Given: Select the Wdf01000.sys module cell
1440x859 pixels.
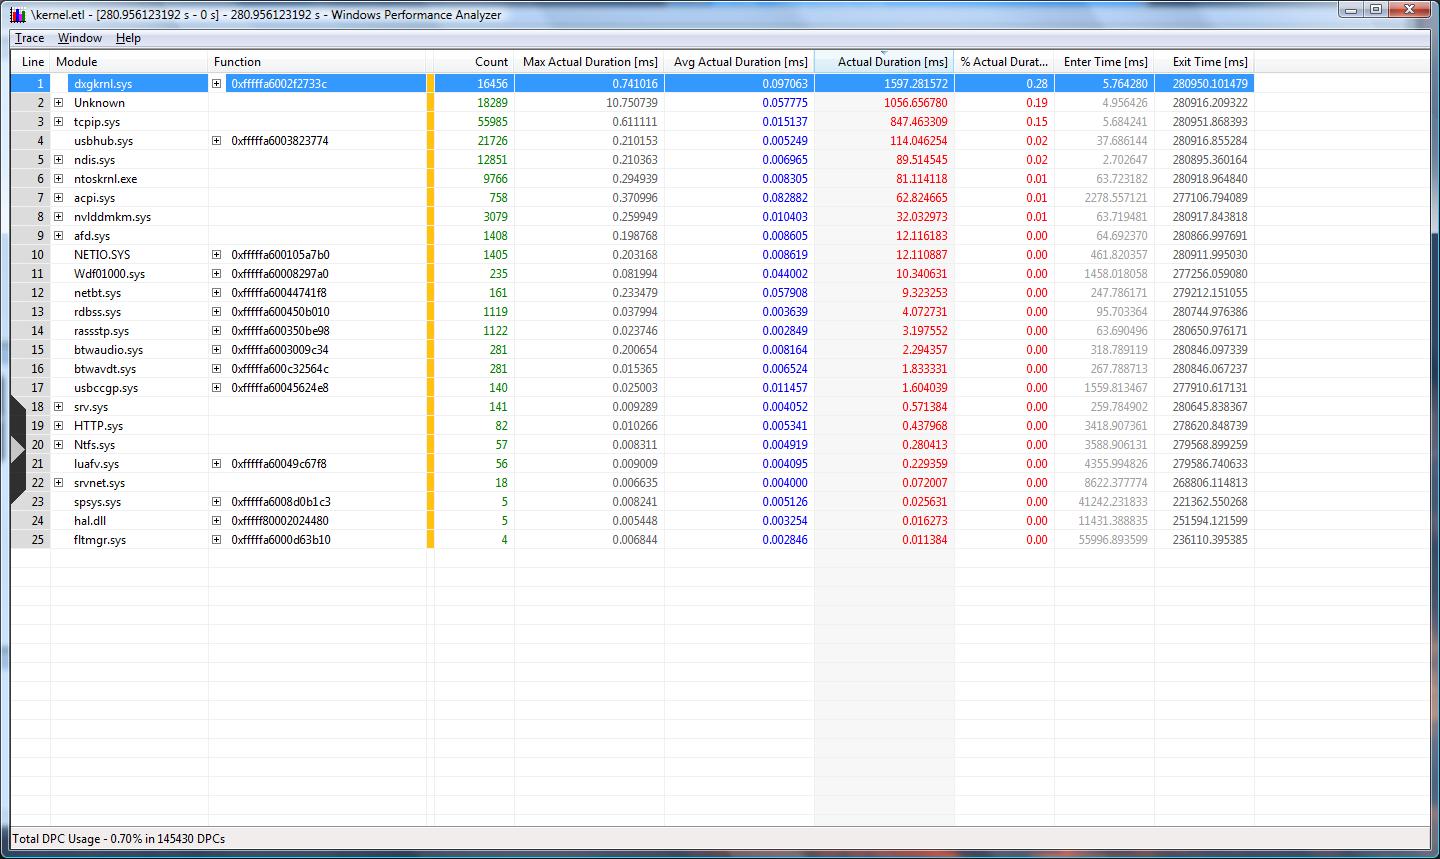Looking at the screenshot, I should (109, 274).
